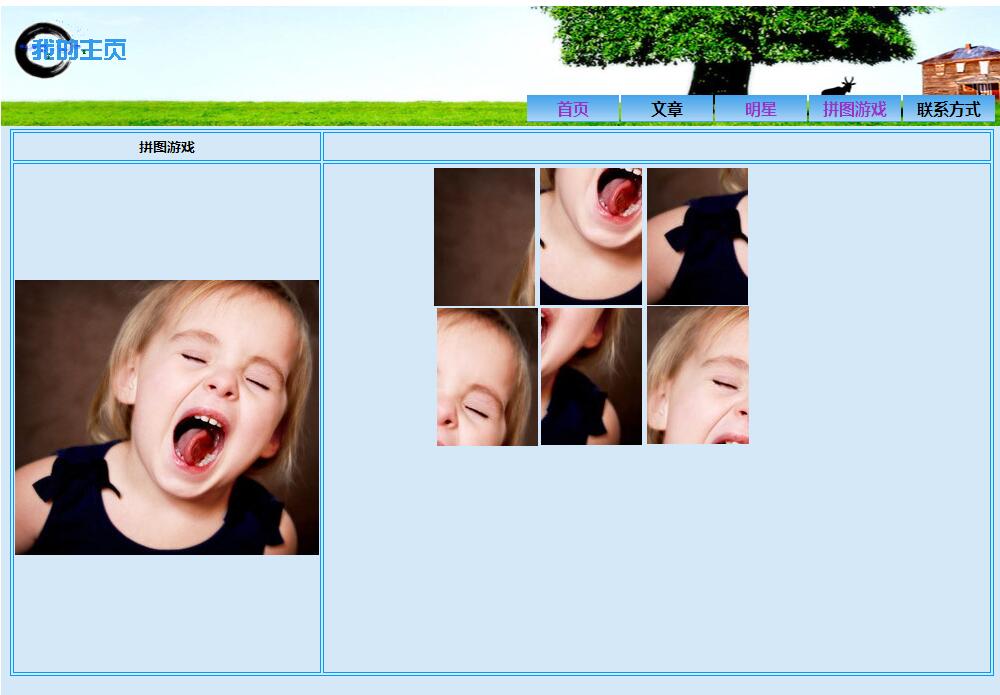Click the empty header cell above puzzle pieces
The image size is (1000, 695).
pyautogui.click(x=657, y=147)
